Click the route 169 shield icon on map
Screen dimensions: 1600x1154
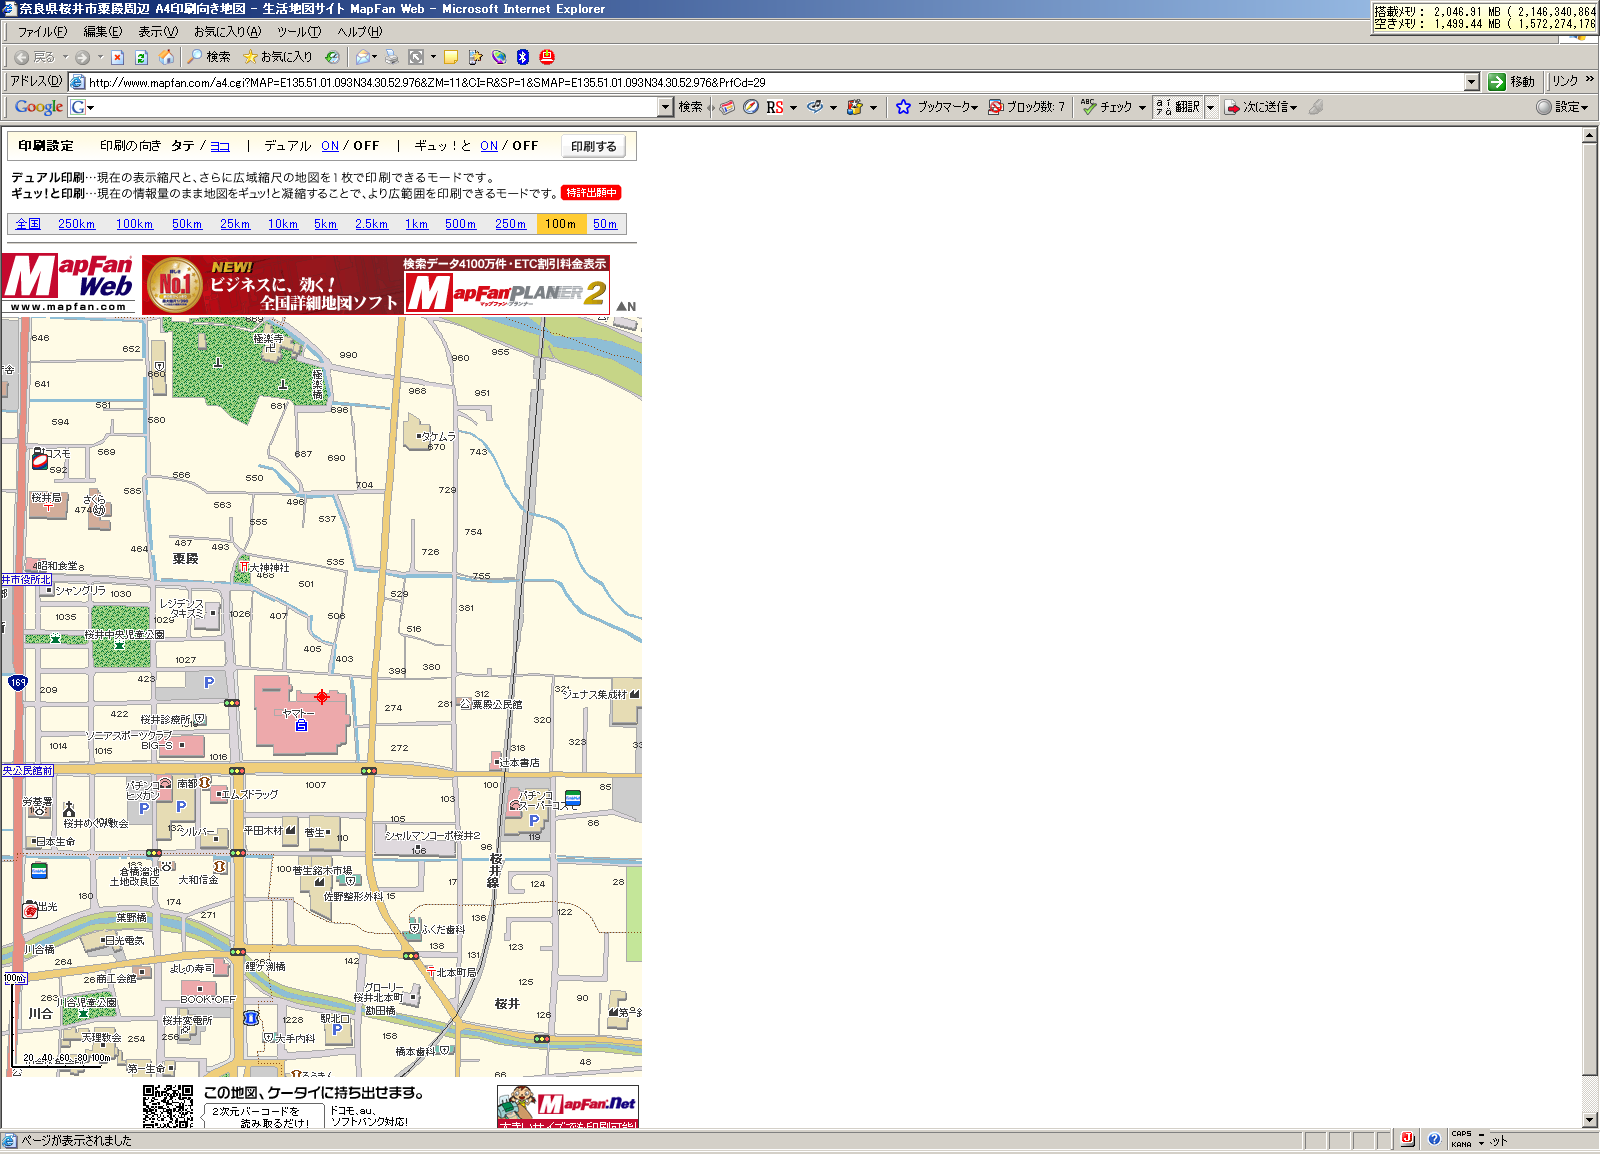pyautogui.click(x=18, y=683)
